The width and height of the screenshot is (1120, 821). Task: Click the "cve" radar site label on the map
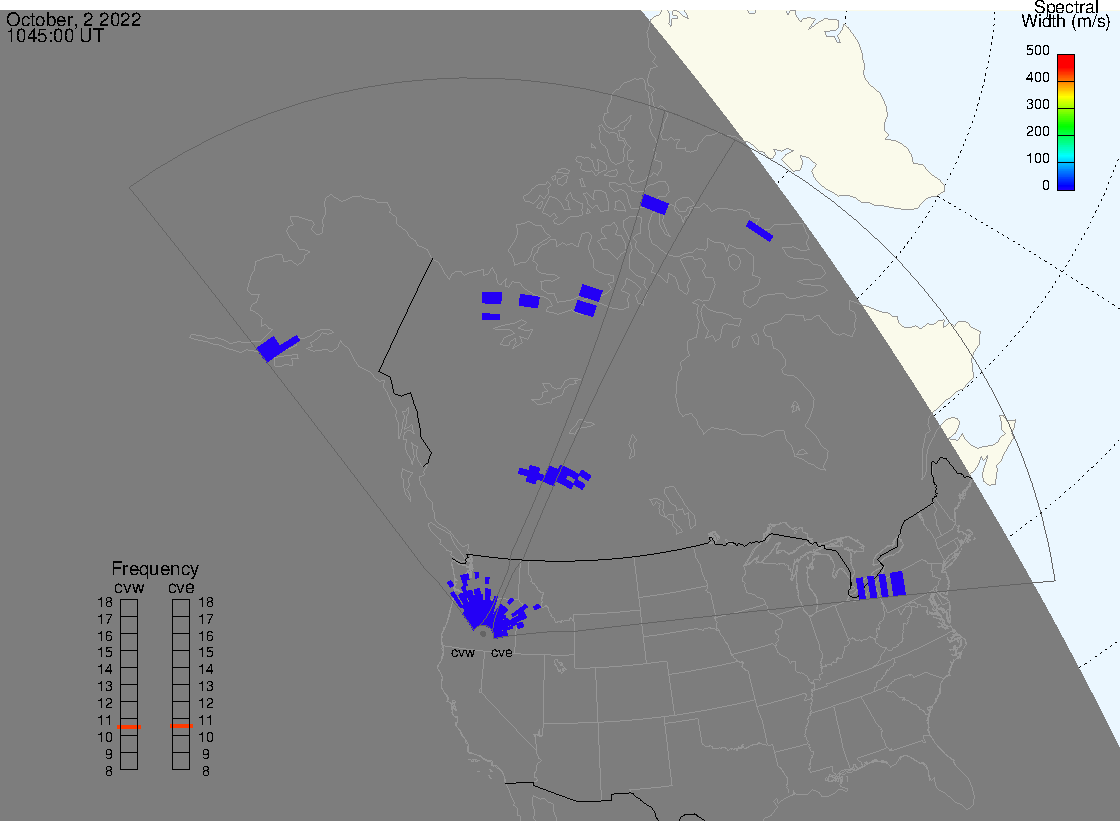(x=501, y=653)
